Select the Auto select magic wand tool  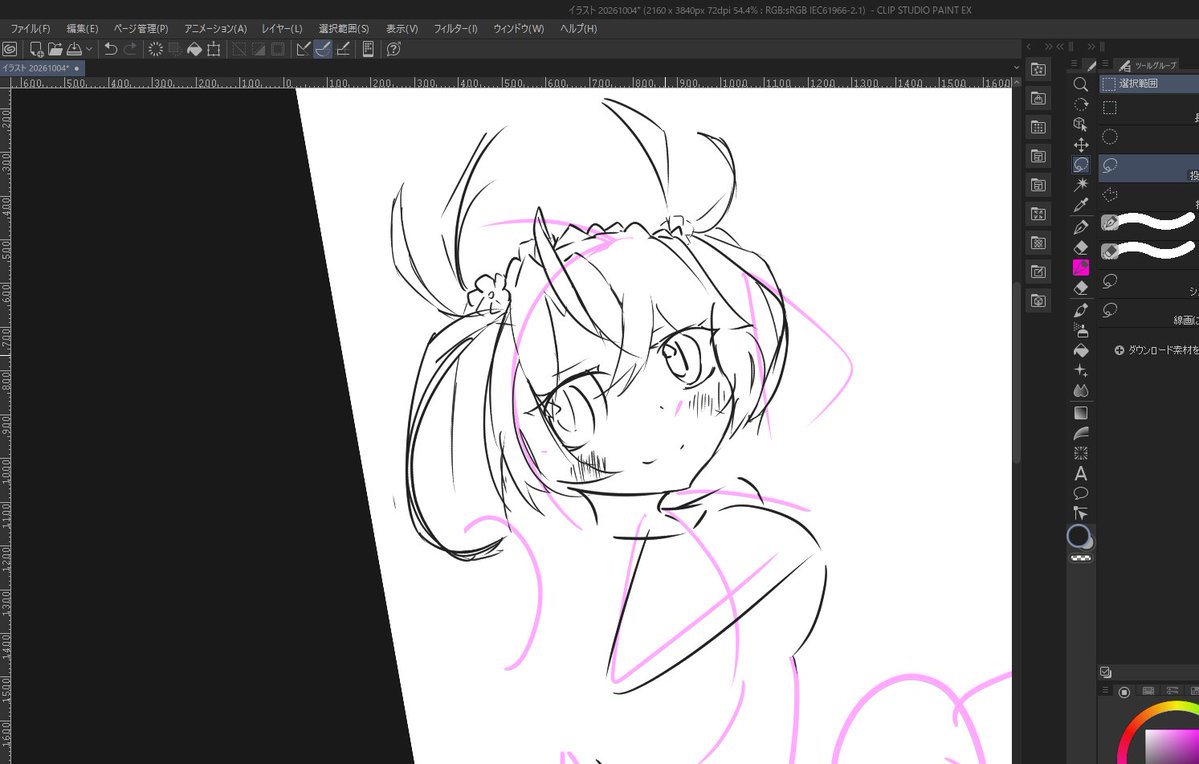tap(1080, 184)
